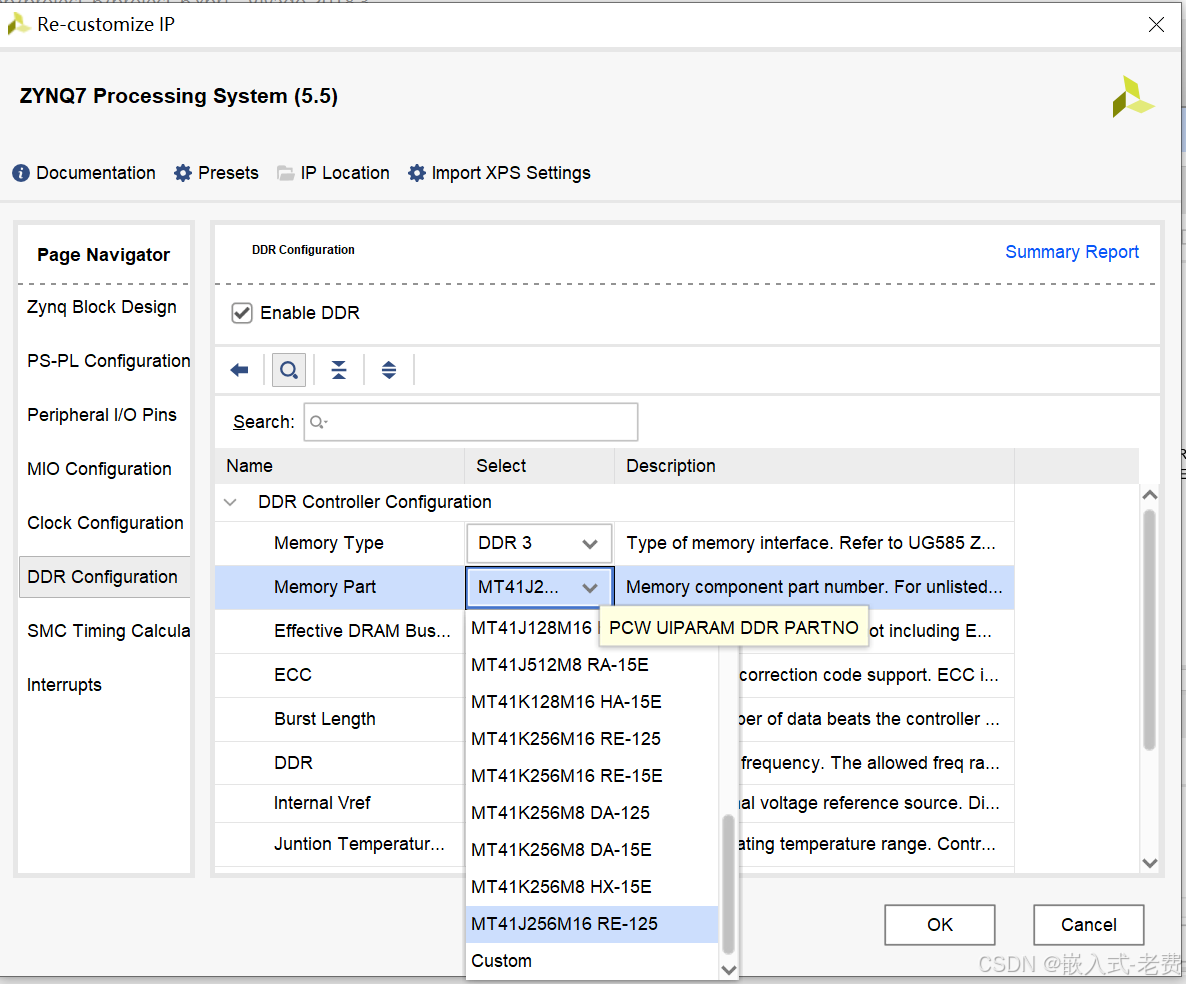The image size is (1186, 984).
Task: Click the table scroll up arrow
Action: point(1150,495)
